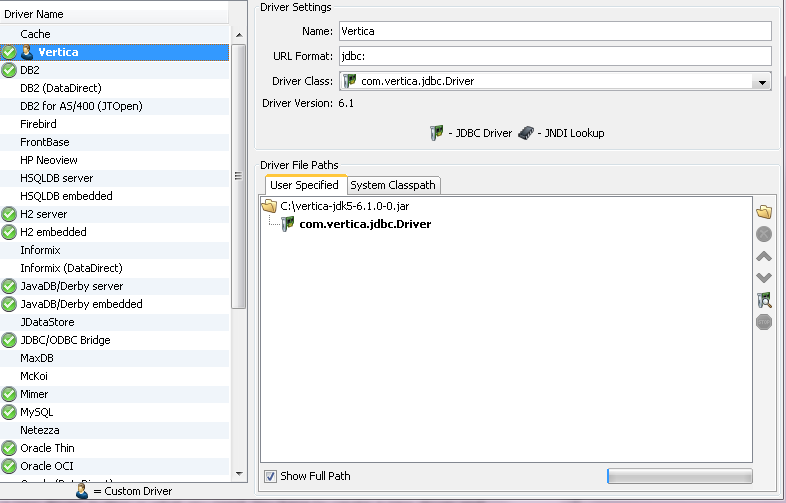Click folder icon beside vertica jar path

(x=269, y=206)
